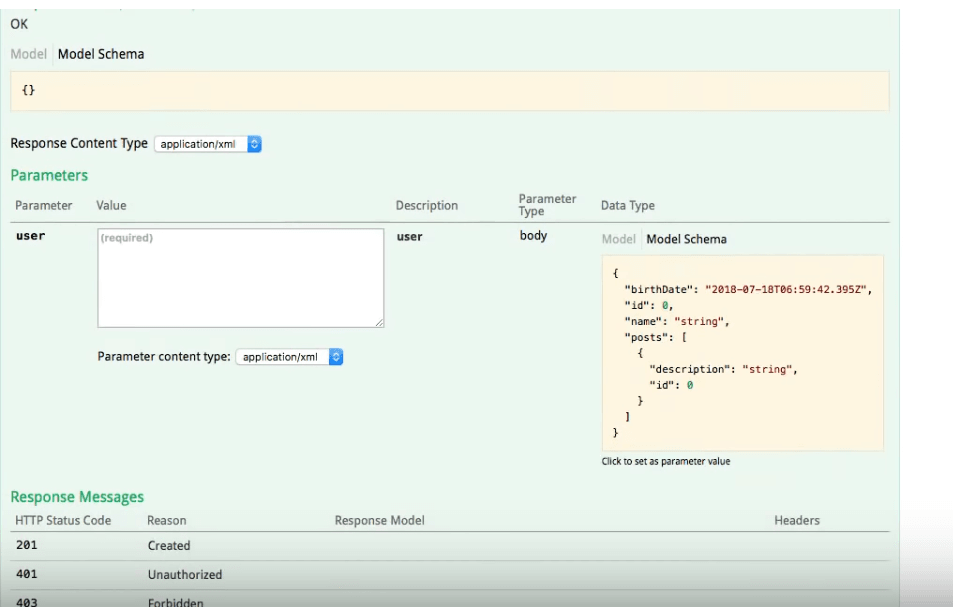Image resolution: width=953 pixels, height=607 pixels.
Task: Click the Response Model column header
Action: [379, 520]
